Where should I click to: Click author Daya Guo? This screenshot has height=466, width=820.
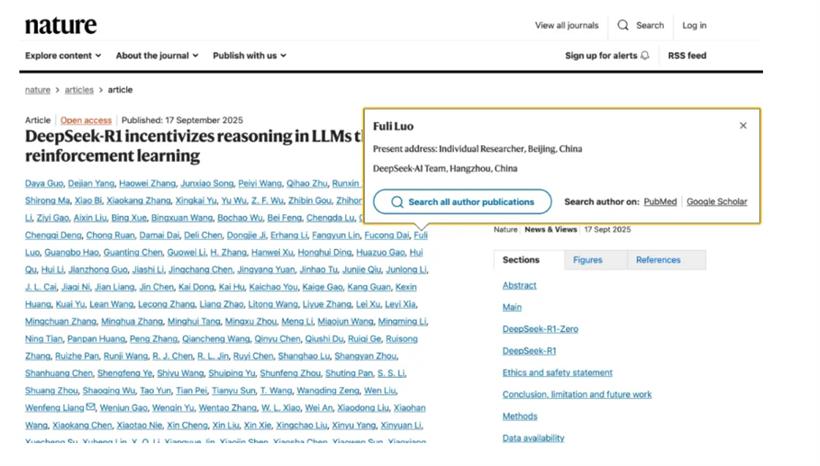(x=44, y=184)
